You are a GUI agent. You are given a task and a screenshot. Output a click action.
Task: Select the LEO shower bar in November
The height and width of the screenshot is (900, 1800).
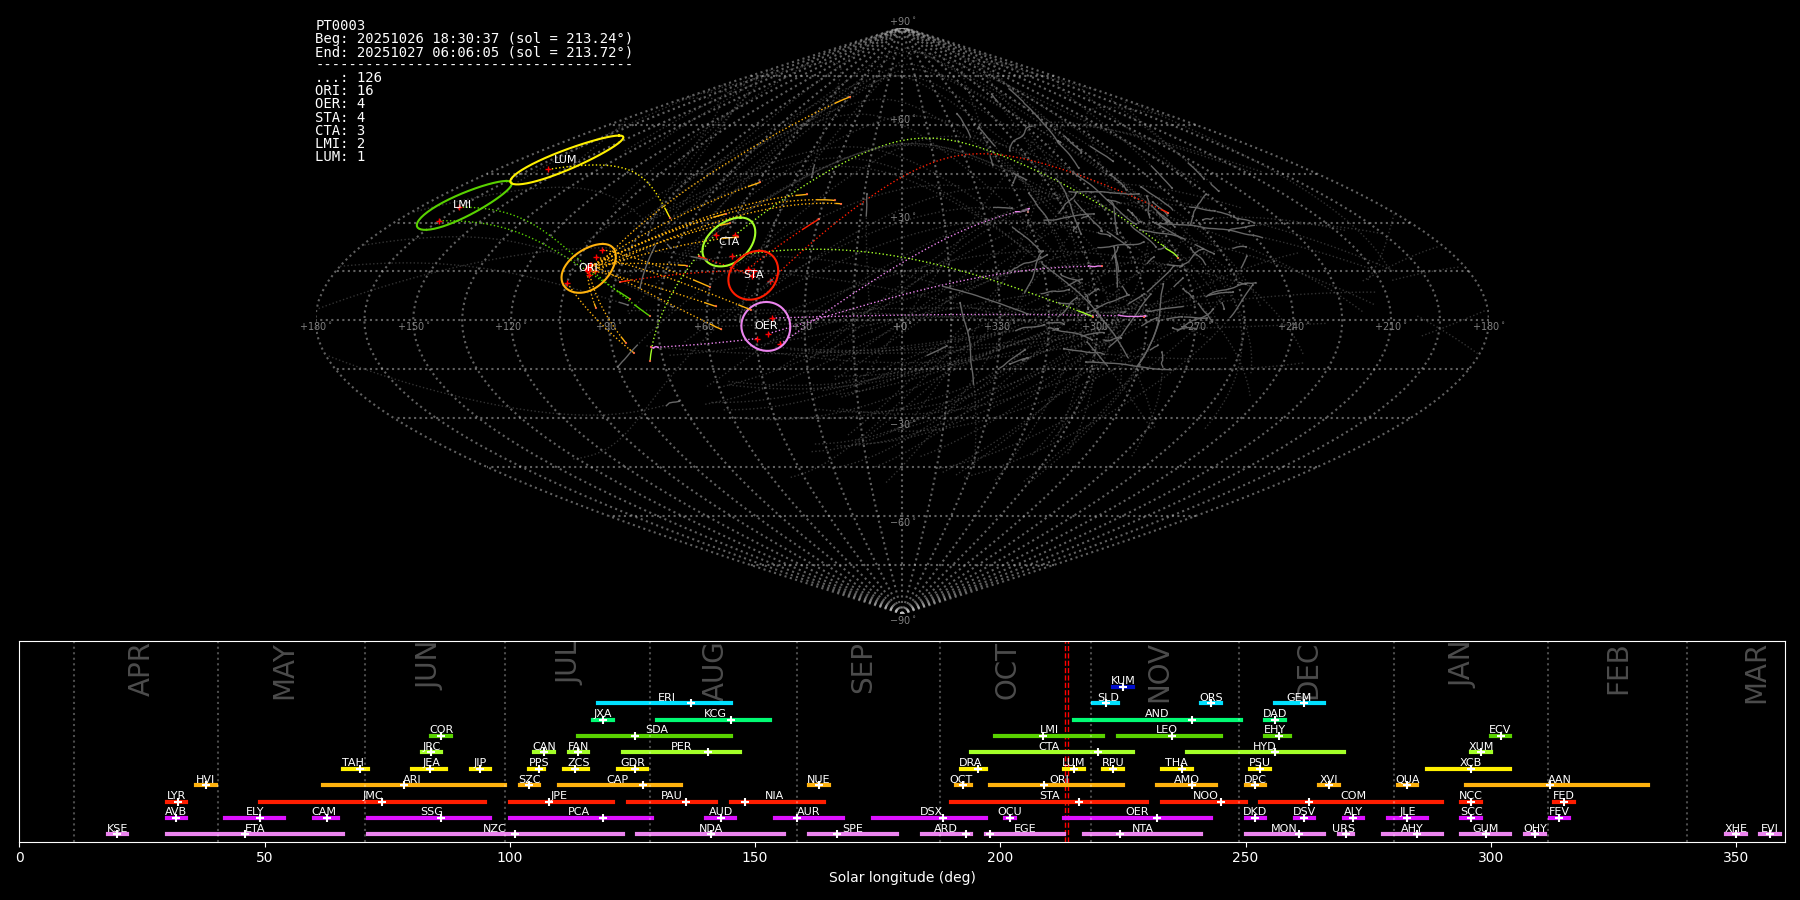1169,736
